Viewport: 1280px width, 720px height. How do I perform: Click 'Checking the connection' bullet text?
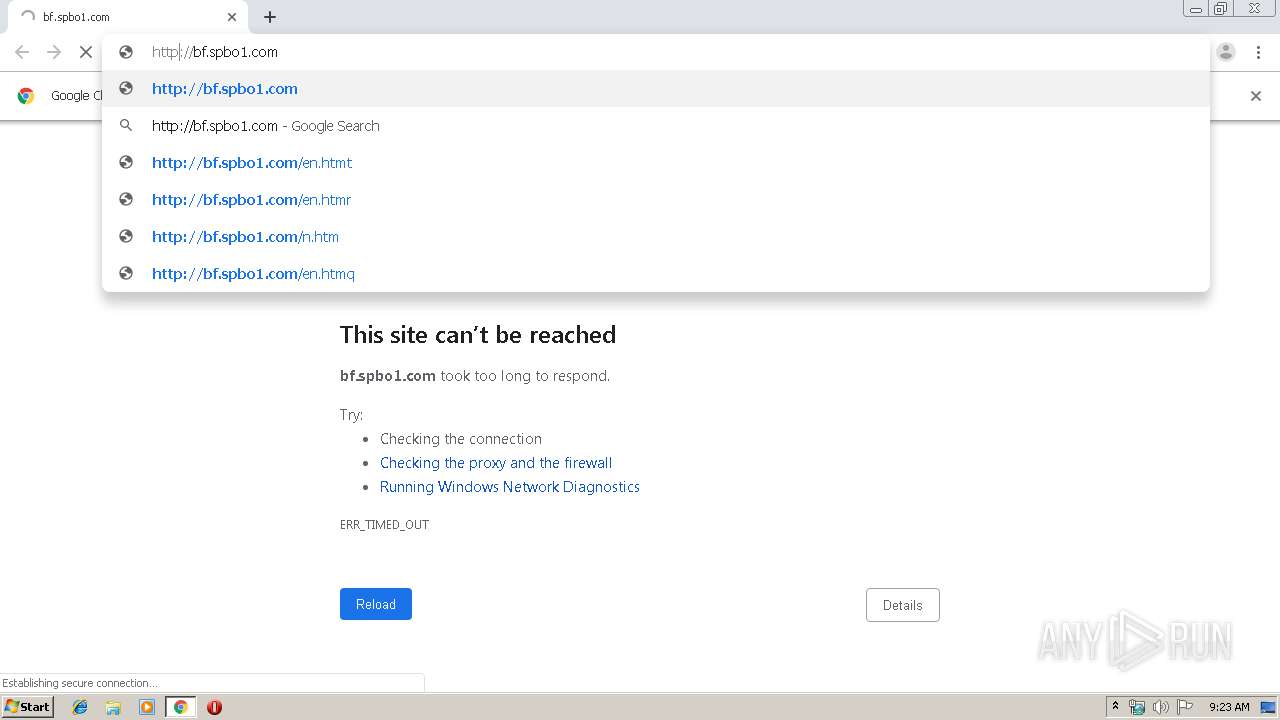[x=461, y=439]
